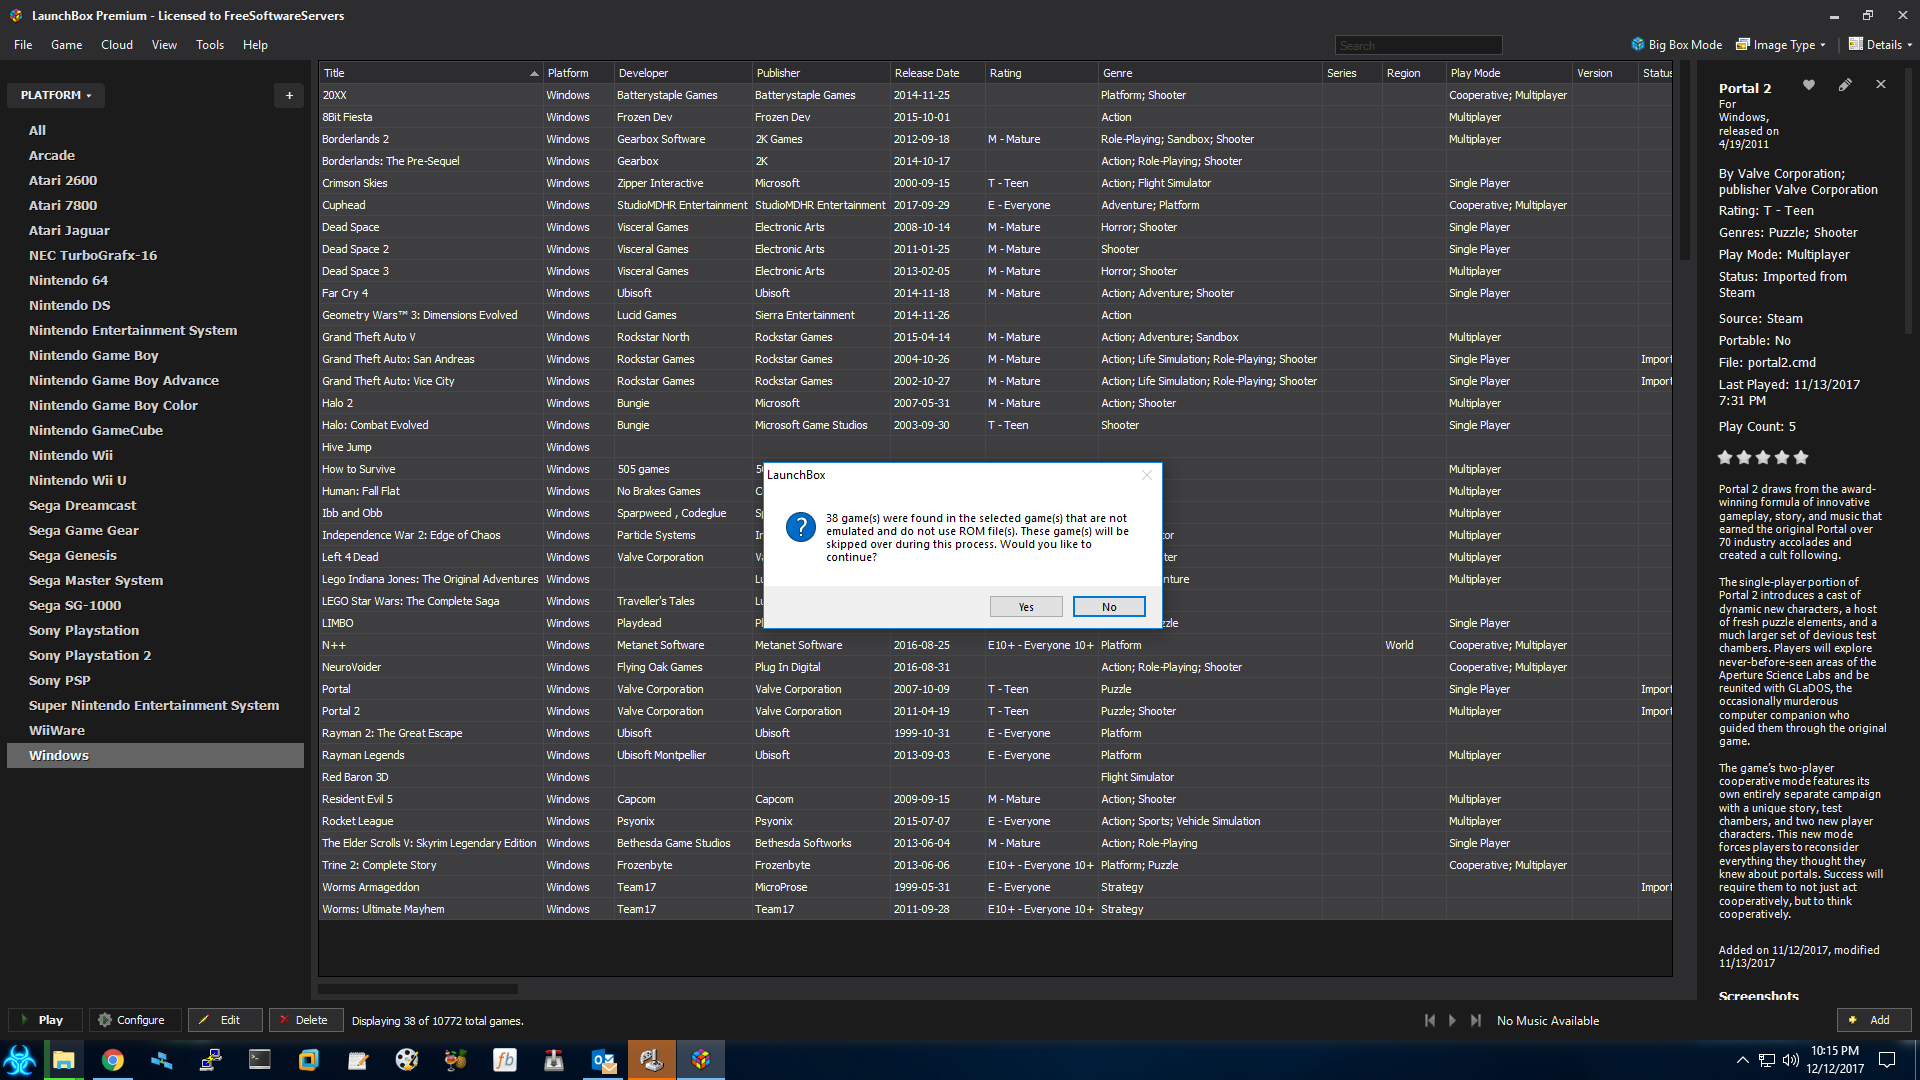Select the Cuphead row in the game list
The width and height of the screenshot is (1920, 1080).
tap(995, 205)
